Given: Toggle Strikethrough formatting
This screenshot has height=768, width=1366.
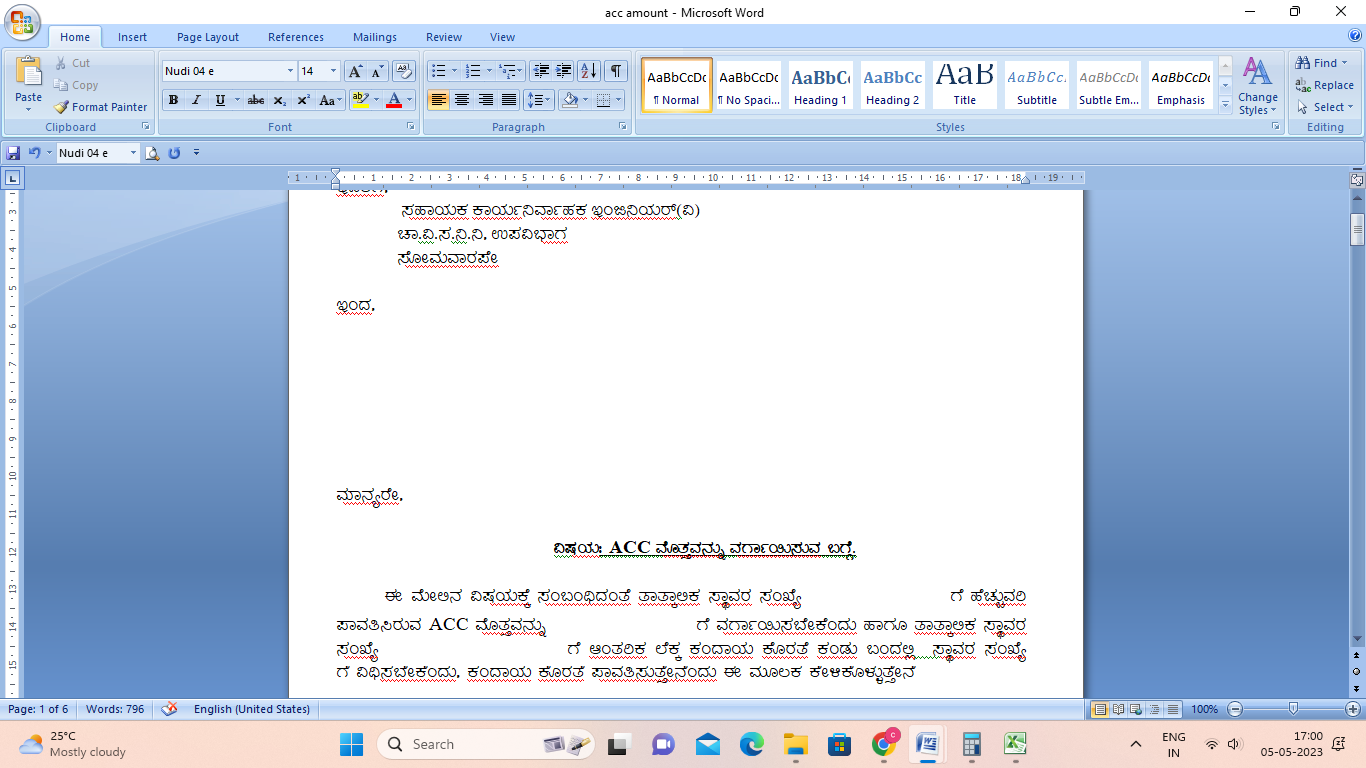Looking at the screenshot, I should click(256, 100).
